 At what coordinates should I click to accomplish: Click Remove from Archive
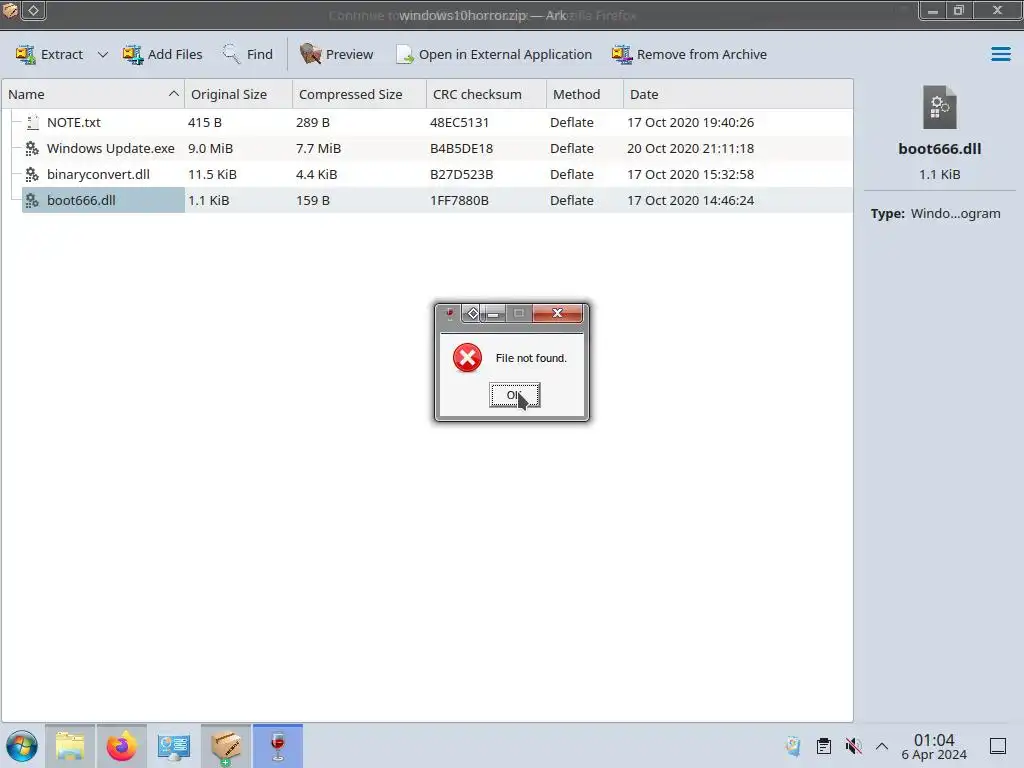689,54
